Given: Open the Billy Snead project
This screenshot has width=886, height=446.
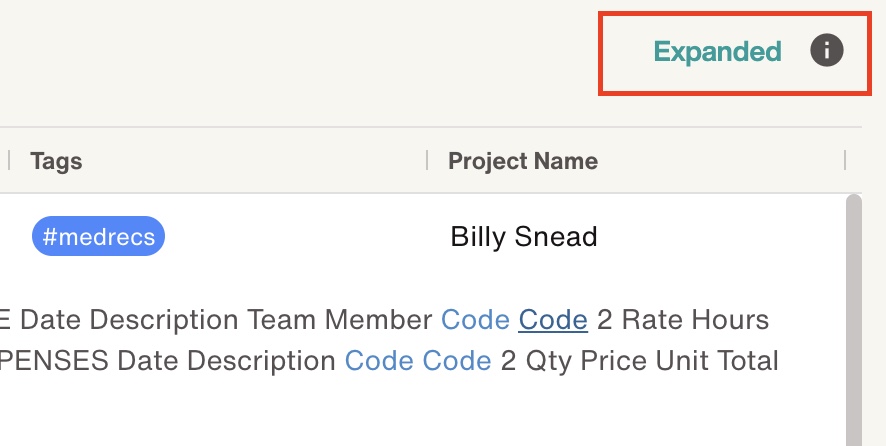Looking at the screenshot, I should tap(523, 237).
